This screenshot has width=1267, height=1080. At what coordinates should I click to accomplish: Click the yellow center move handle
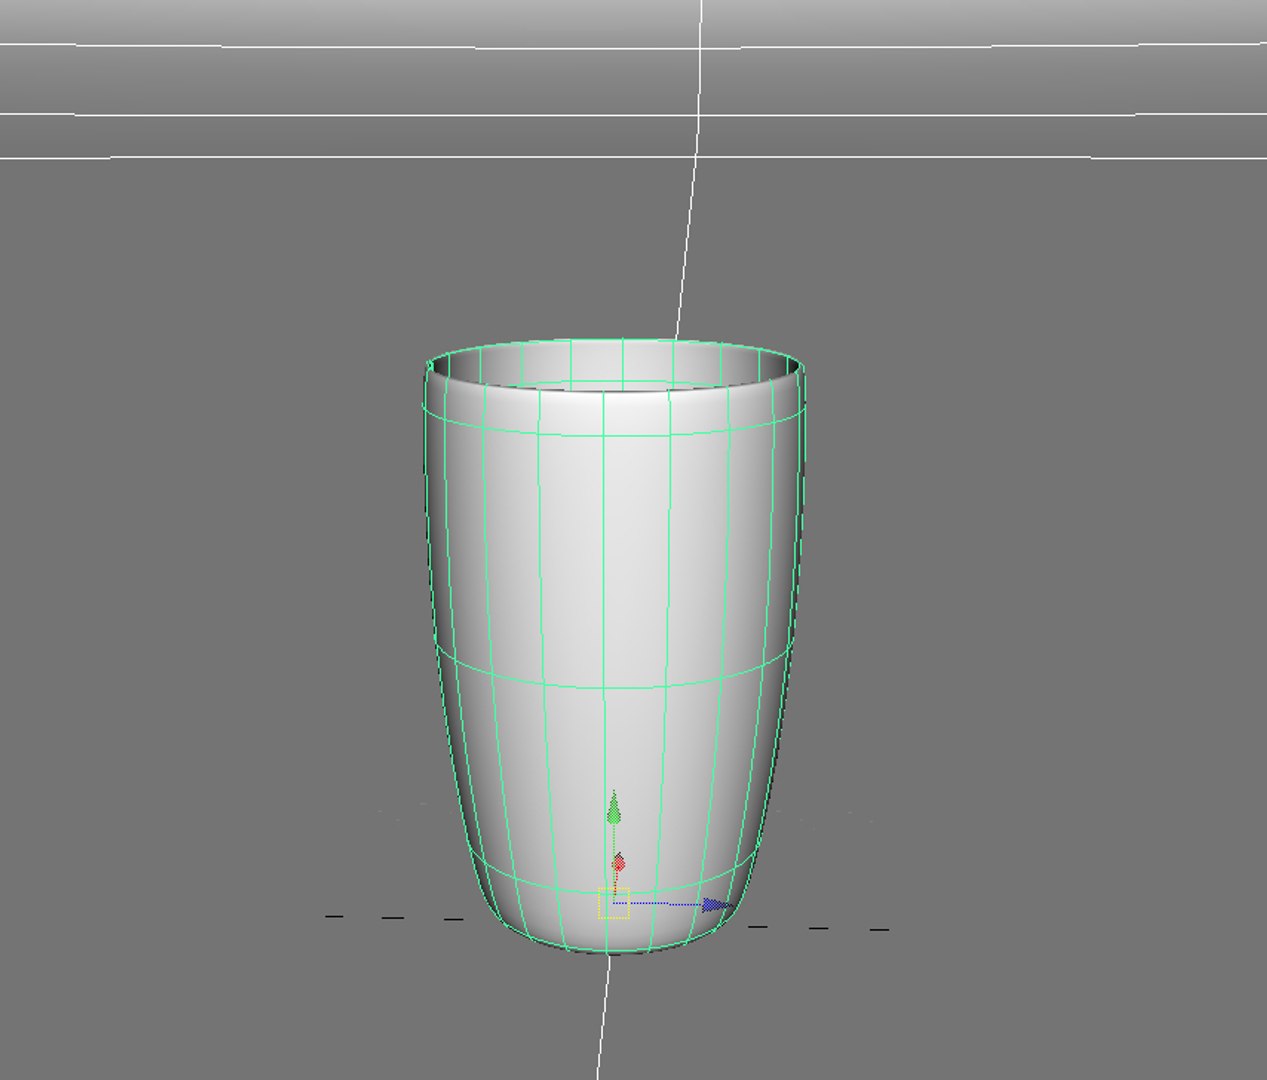pos(614,903)
